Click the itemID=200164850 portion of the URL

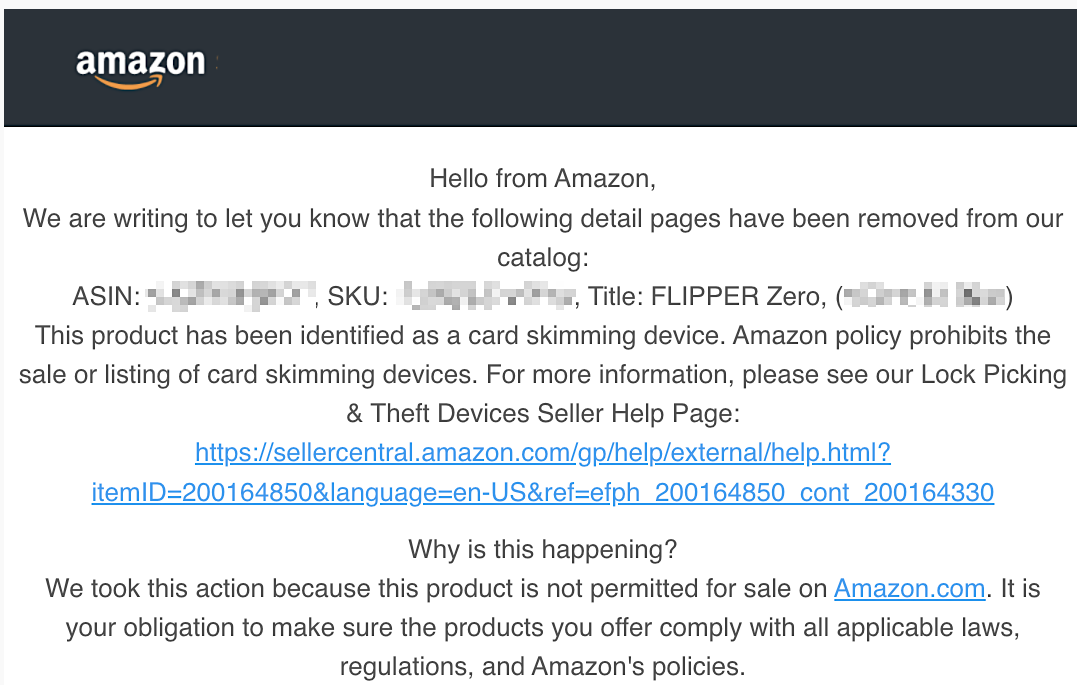point(202,493)
